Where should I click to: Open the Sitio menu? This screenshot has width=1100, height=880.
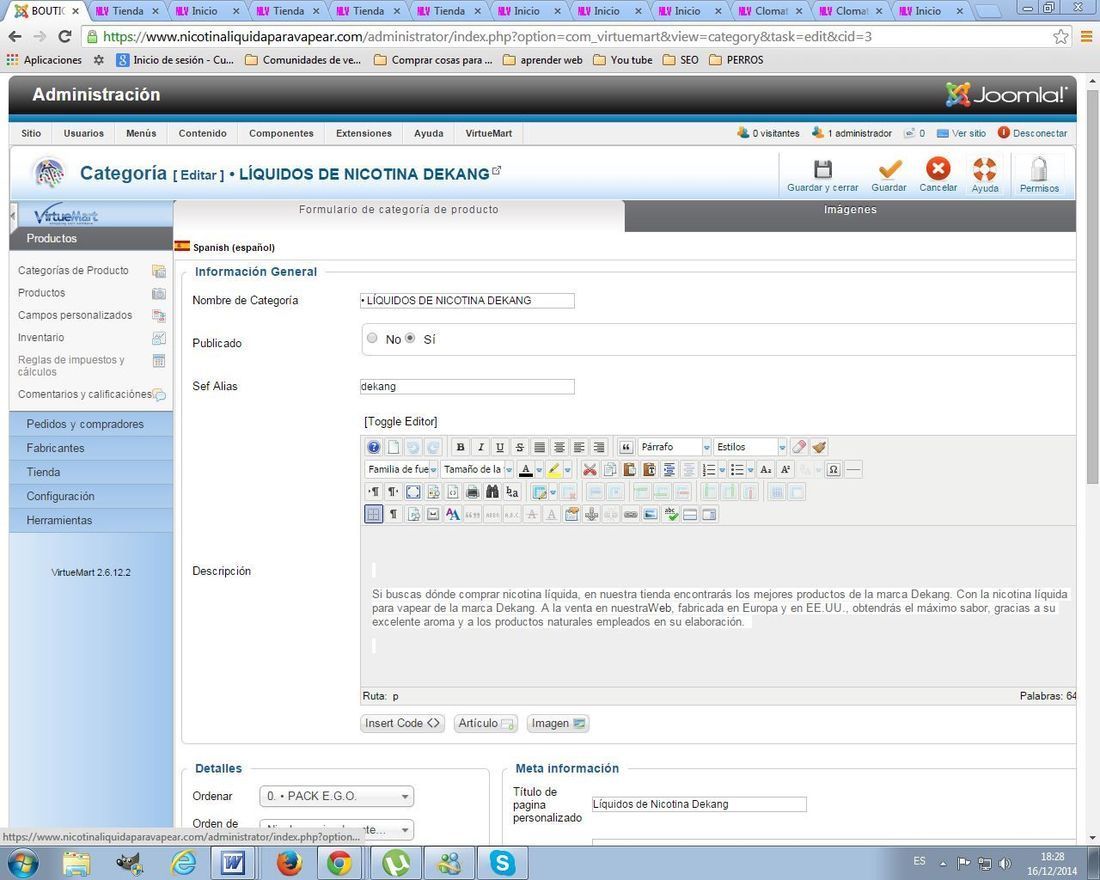[31, 133]
